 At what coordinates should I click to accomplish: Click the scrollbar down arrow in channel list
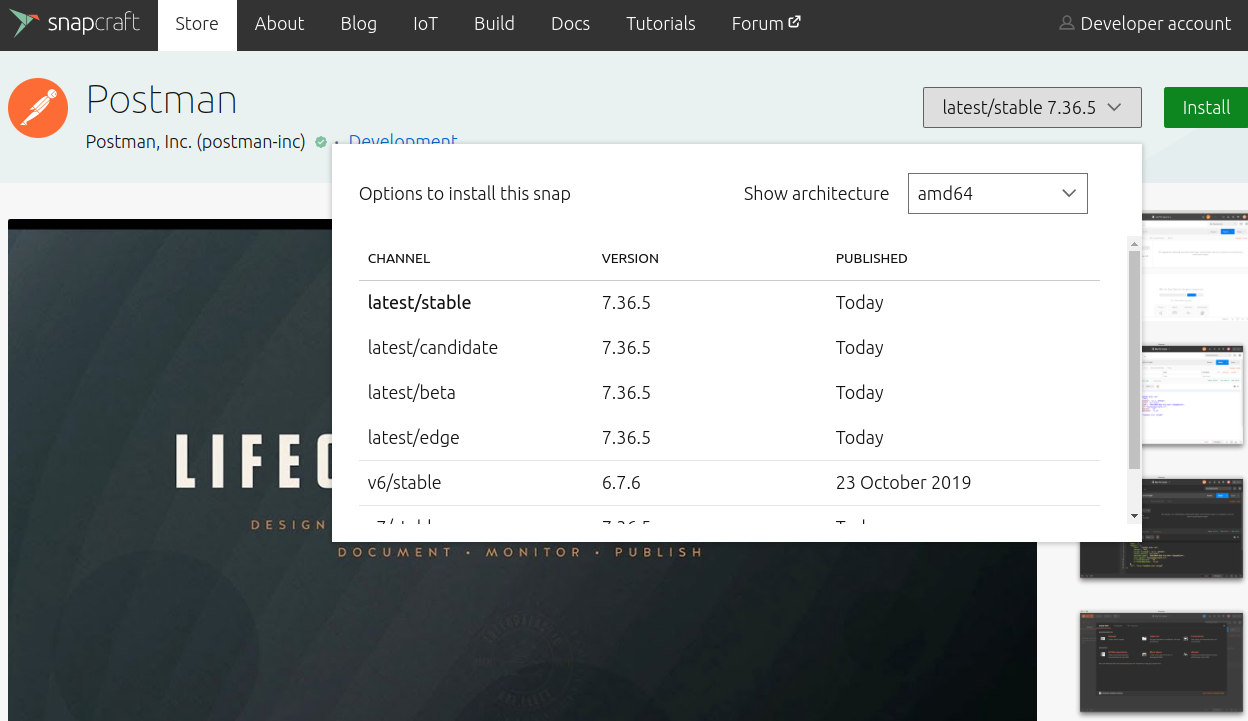click(x=1133, y=516)
